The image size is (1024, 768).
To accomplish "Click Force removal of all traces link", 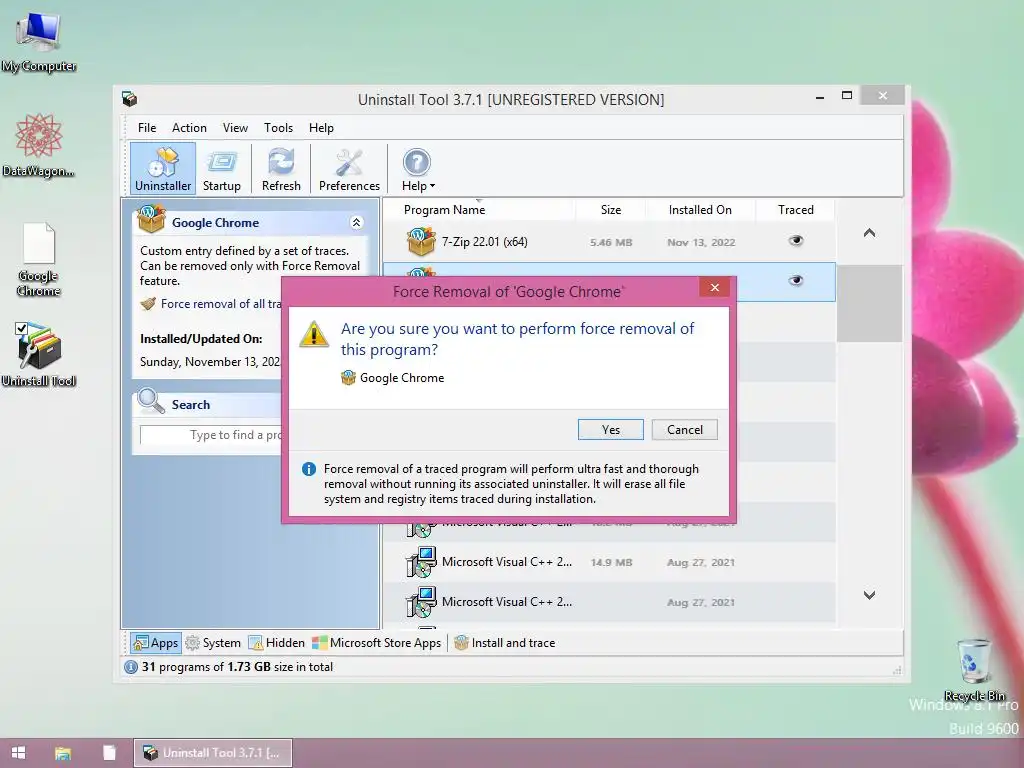I will pos(221,304).
